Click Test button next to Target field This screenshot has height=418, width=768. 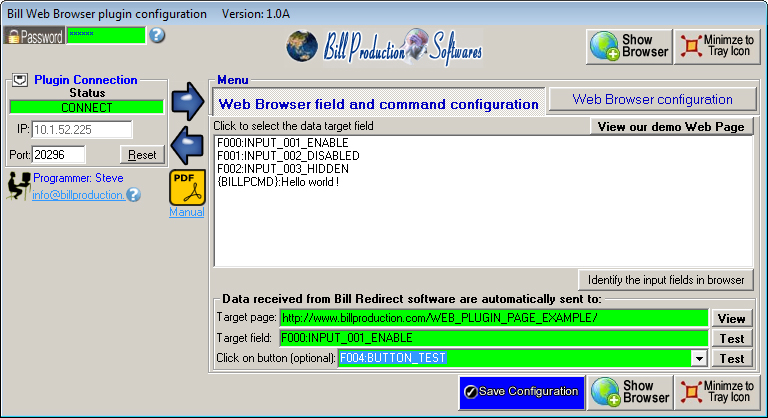pyautogui.click(x=732, y=339)
